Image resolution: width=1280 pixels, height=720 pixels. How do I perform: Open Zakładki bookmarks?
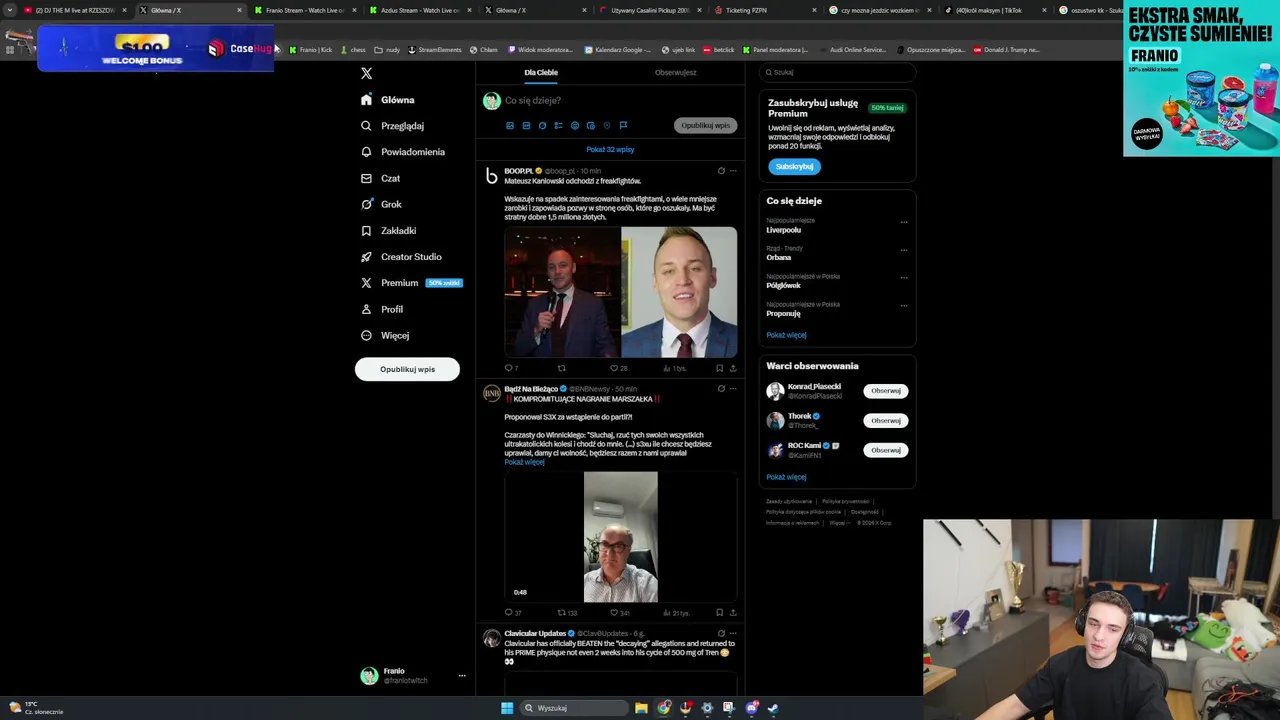pyautogui.click(x=388, y=230)
